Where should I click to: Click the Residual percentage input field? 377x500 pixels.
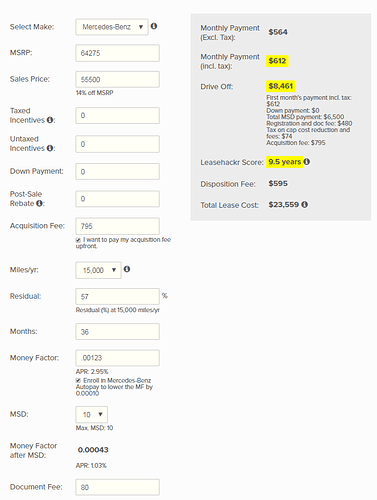(117, 297)
